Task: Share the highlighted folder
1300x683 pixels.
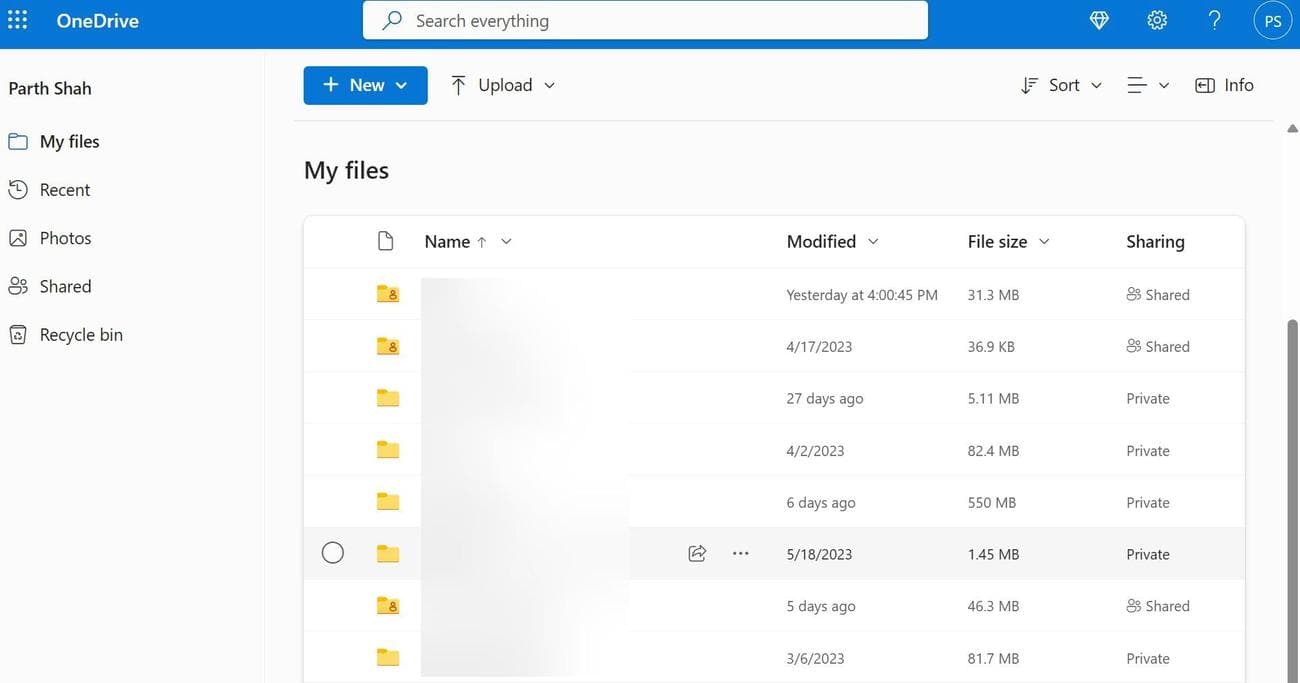Action: click(x=696, y=552)
